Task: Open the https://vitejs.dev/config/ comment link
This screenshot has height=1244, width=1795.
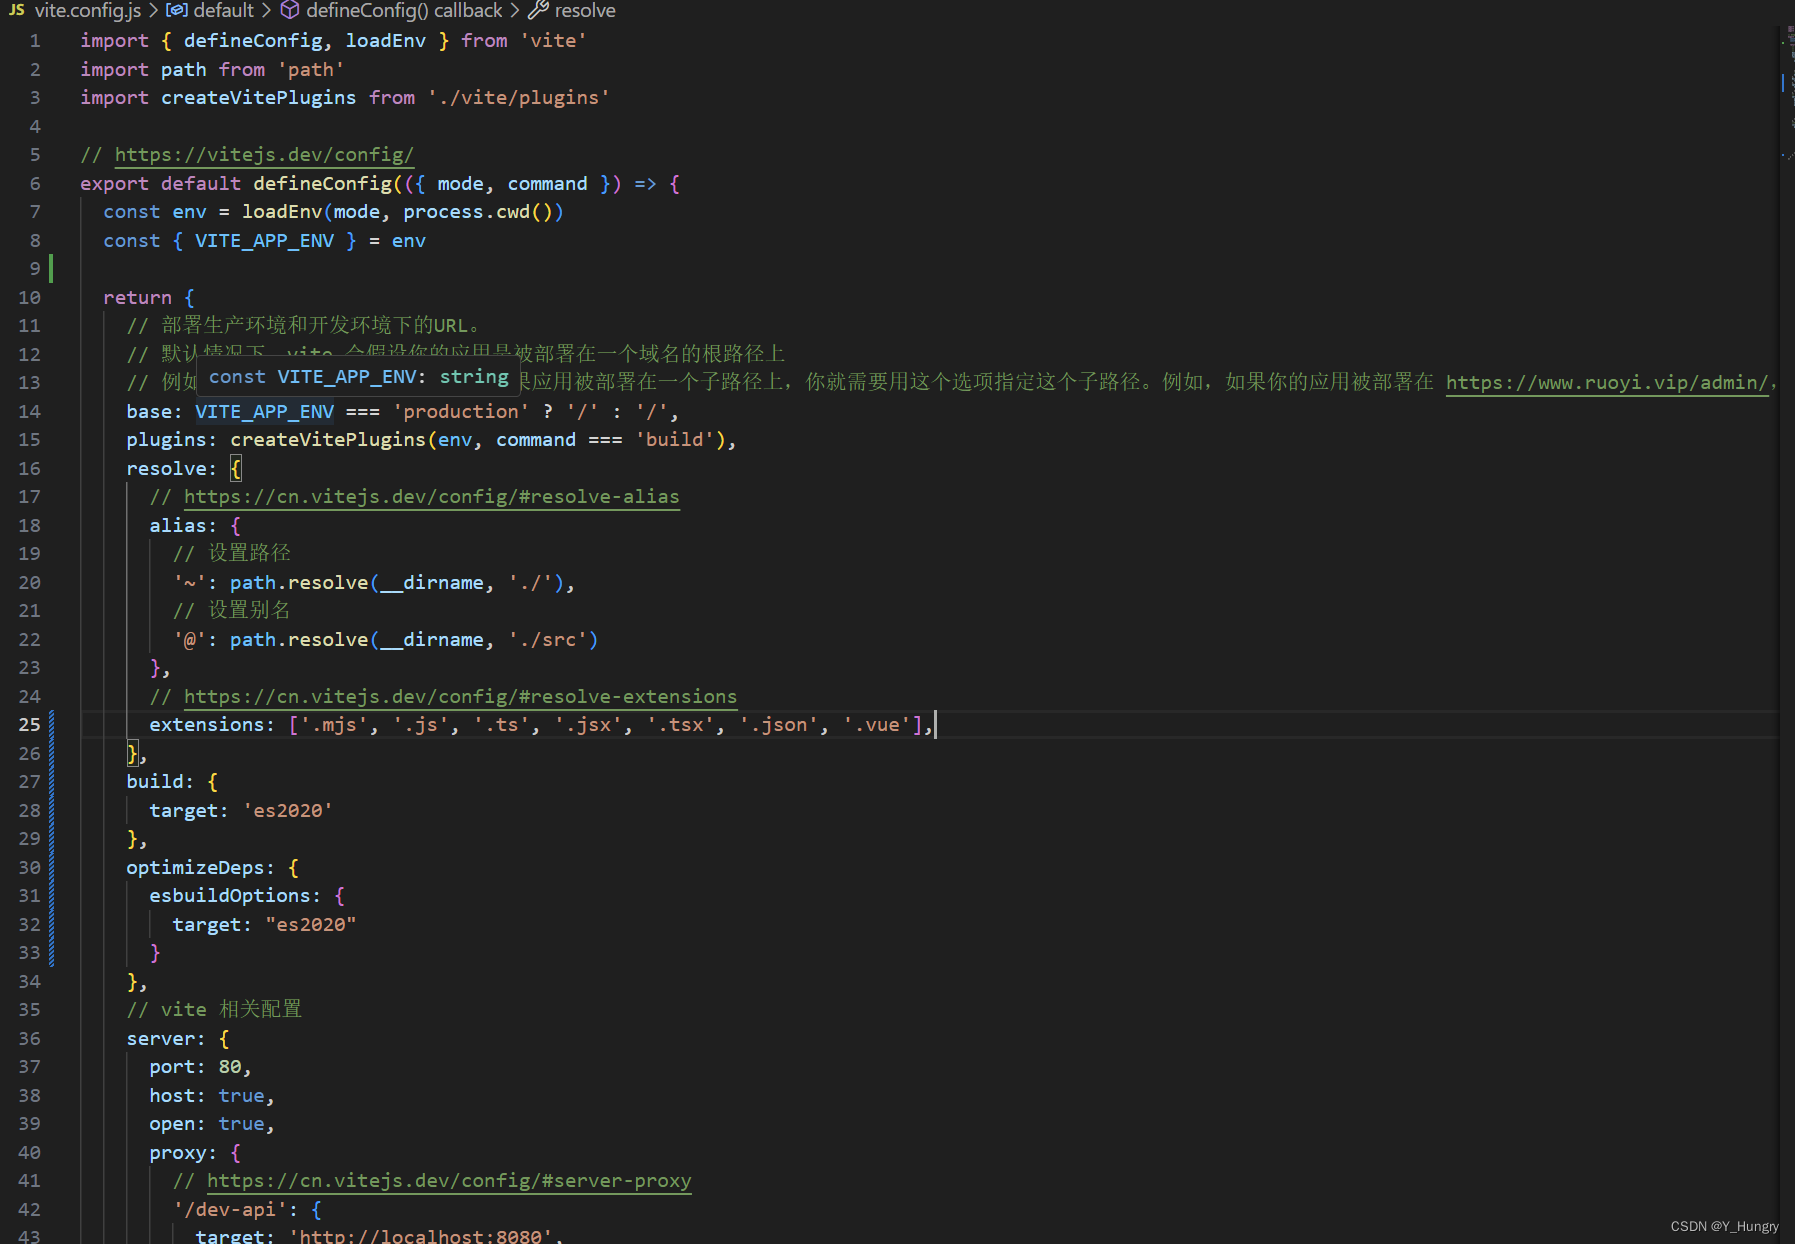Action: pos(264,155)
